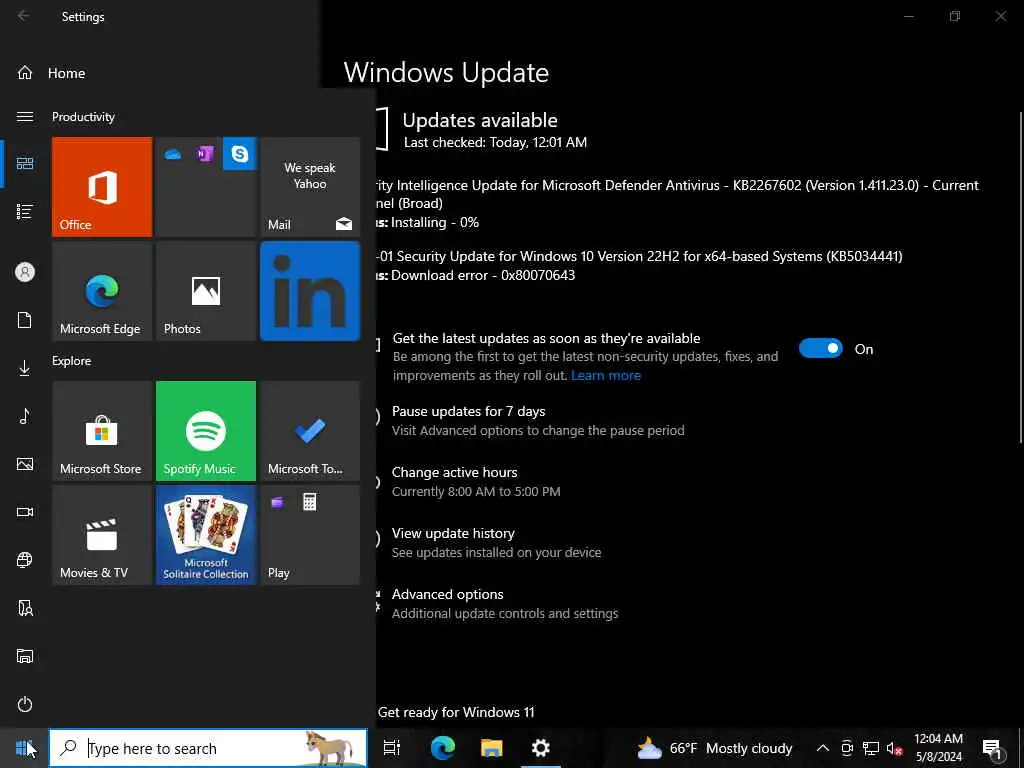The height and width of the screenshot is (768, 1024).
Task: Open the clock showing 12:04 AM
Action: (x=938, y=748)
